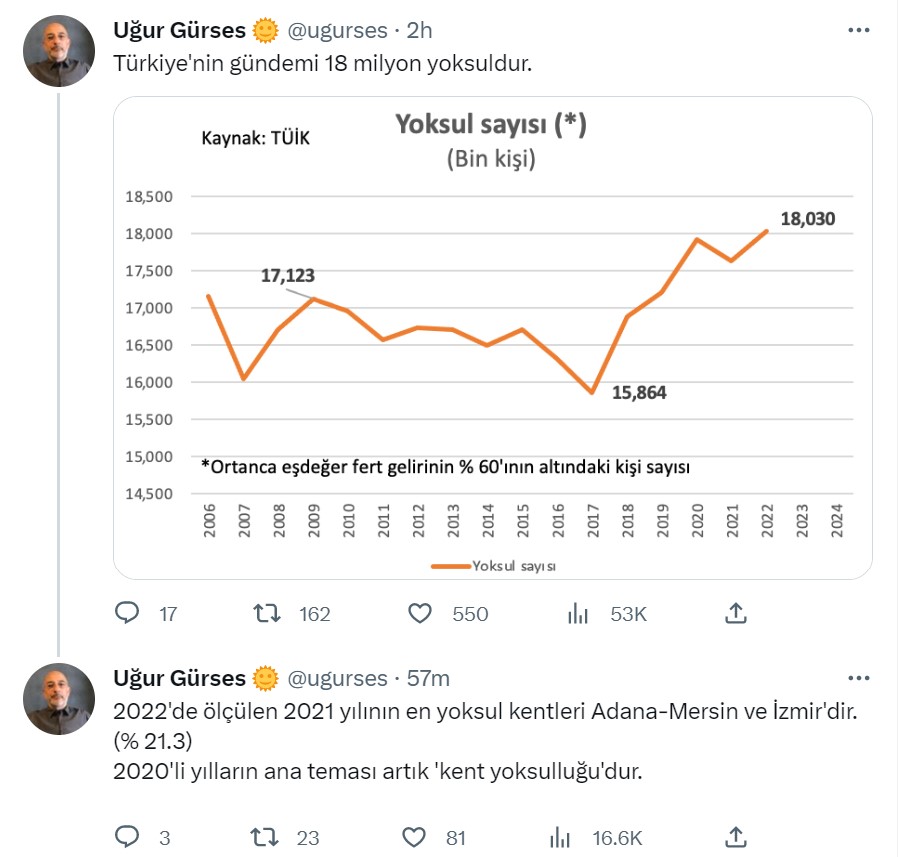Reply to the second tweet with 3 replies
This screenshot has height=857, width=900.
[x=127, y=837]
